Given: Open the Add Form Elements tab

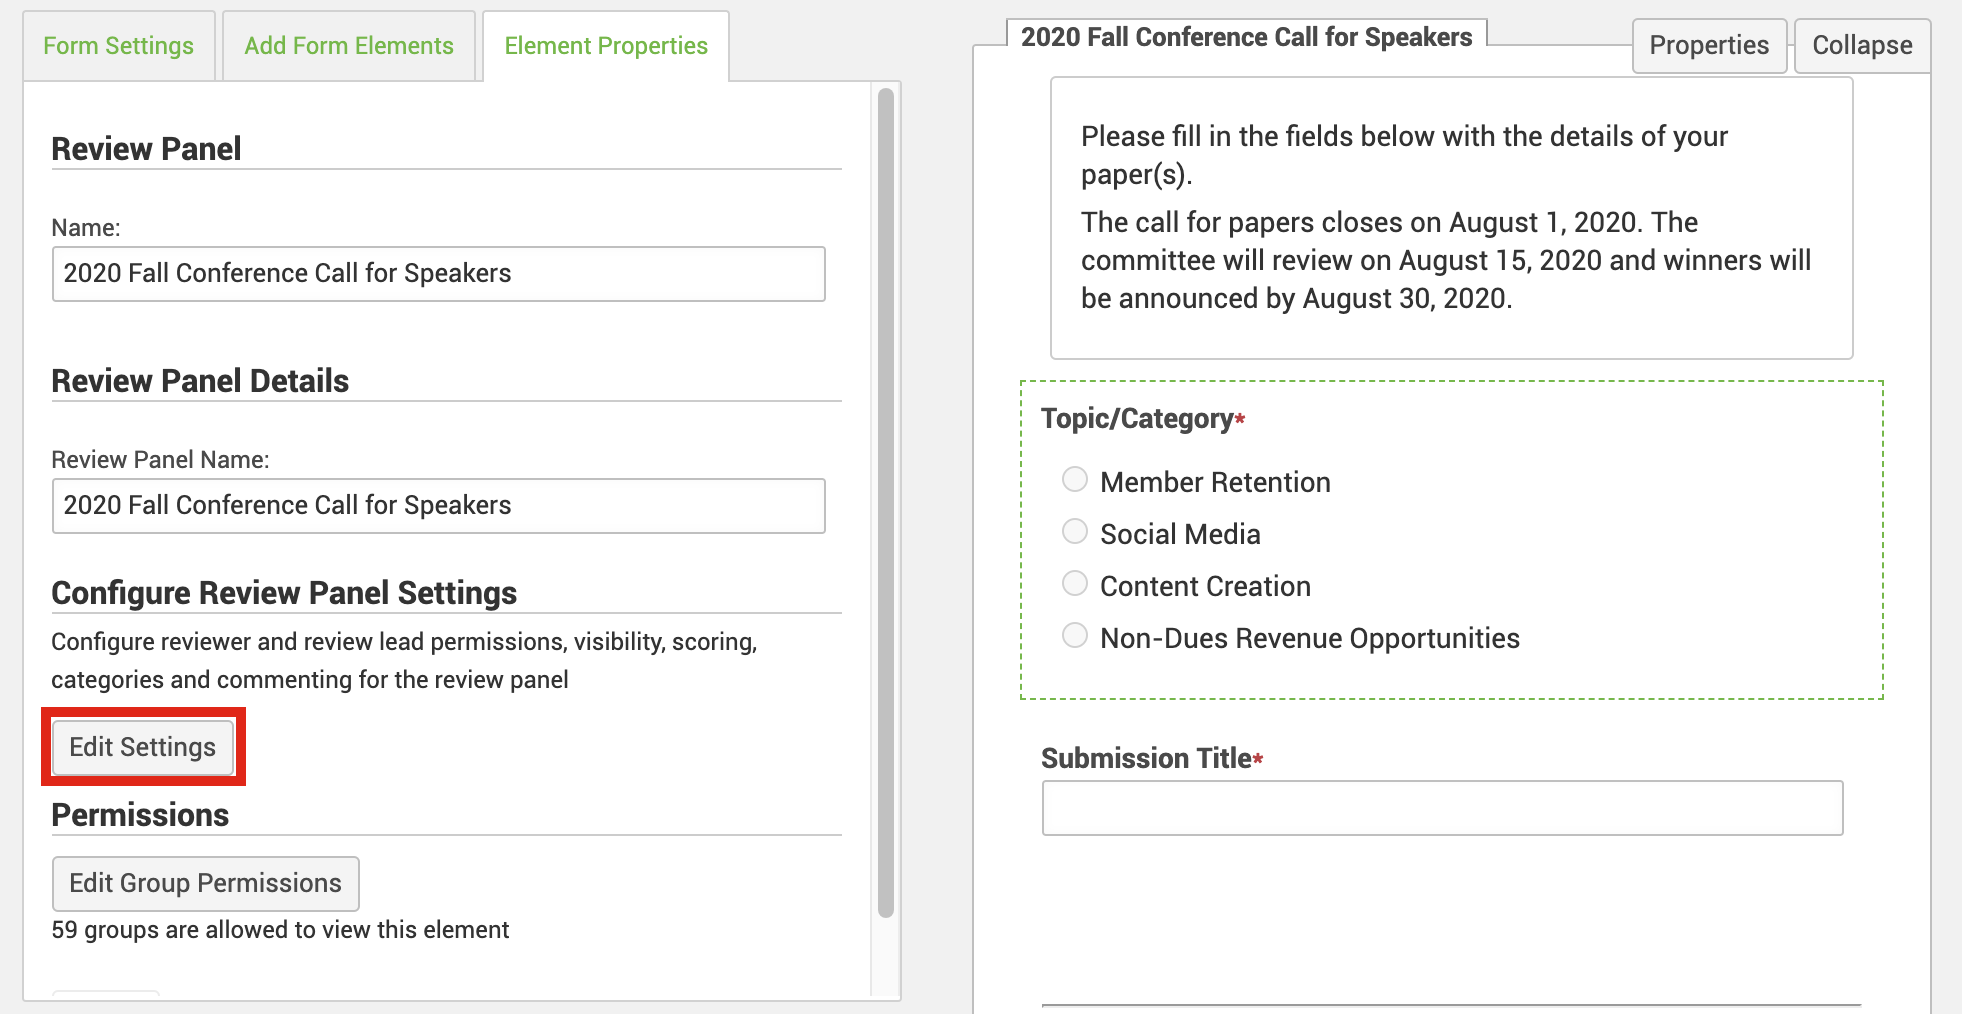Looking at the screenshot, I should point(348,45).
